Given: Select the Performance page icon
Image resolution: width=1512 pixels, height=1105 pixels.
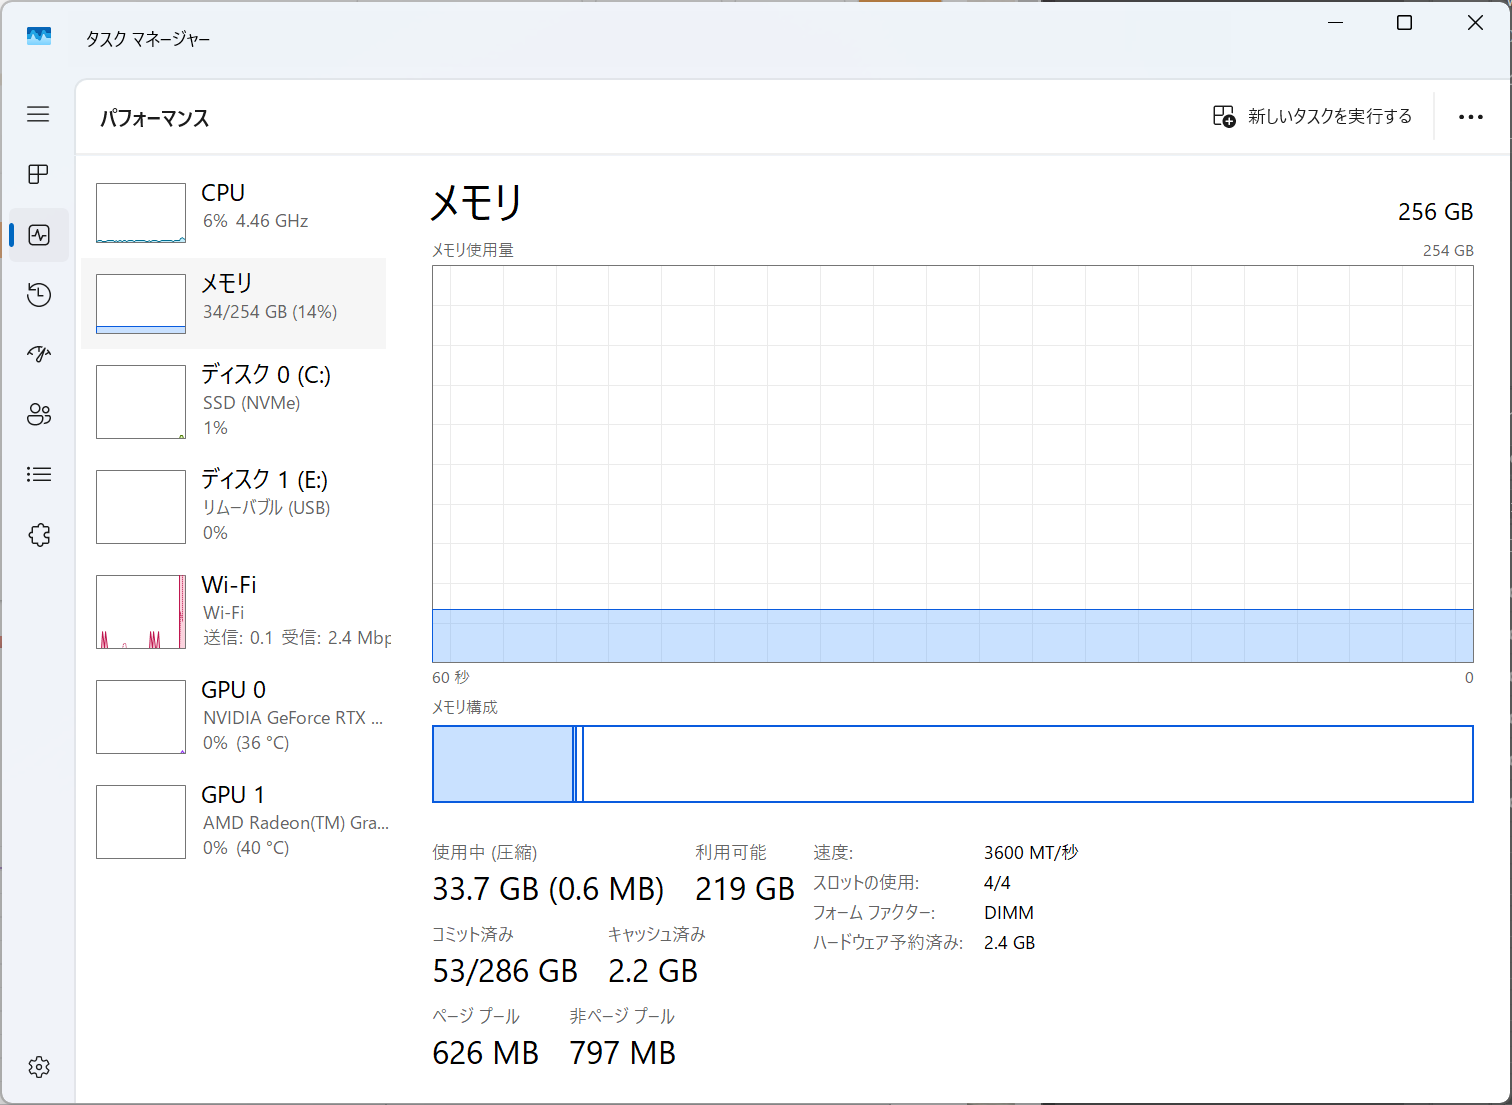Looking at the screenshot, I should click(x=39, y=235).
